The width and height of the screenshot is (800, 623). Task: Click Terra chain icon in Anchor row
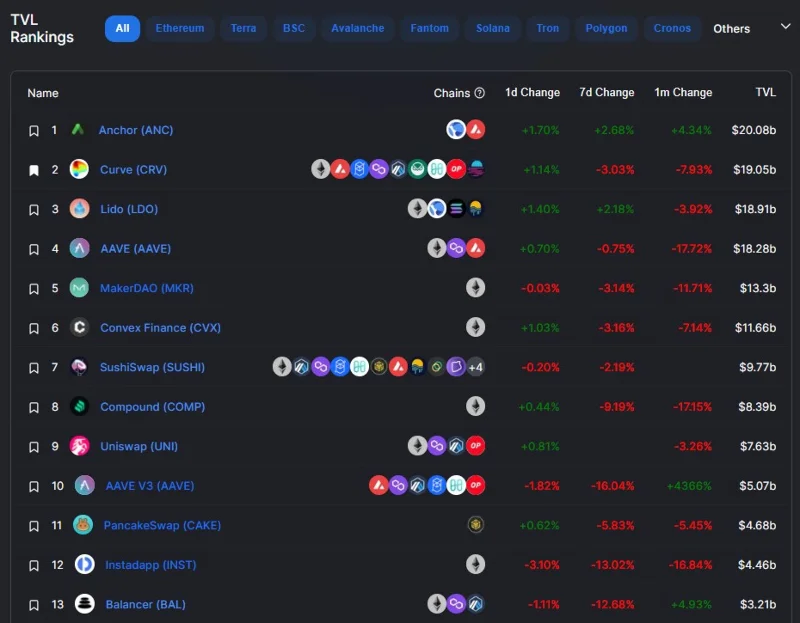(456, 130)
